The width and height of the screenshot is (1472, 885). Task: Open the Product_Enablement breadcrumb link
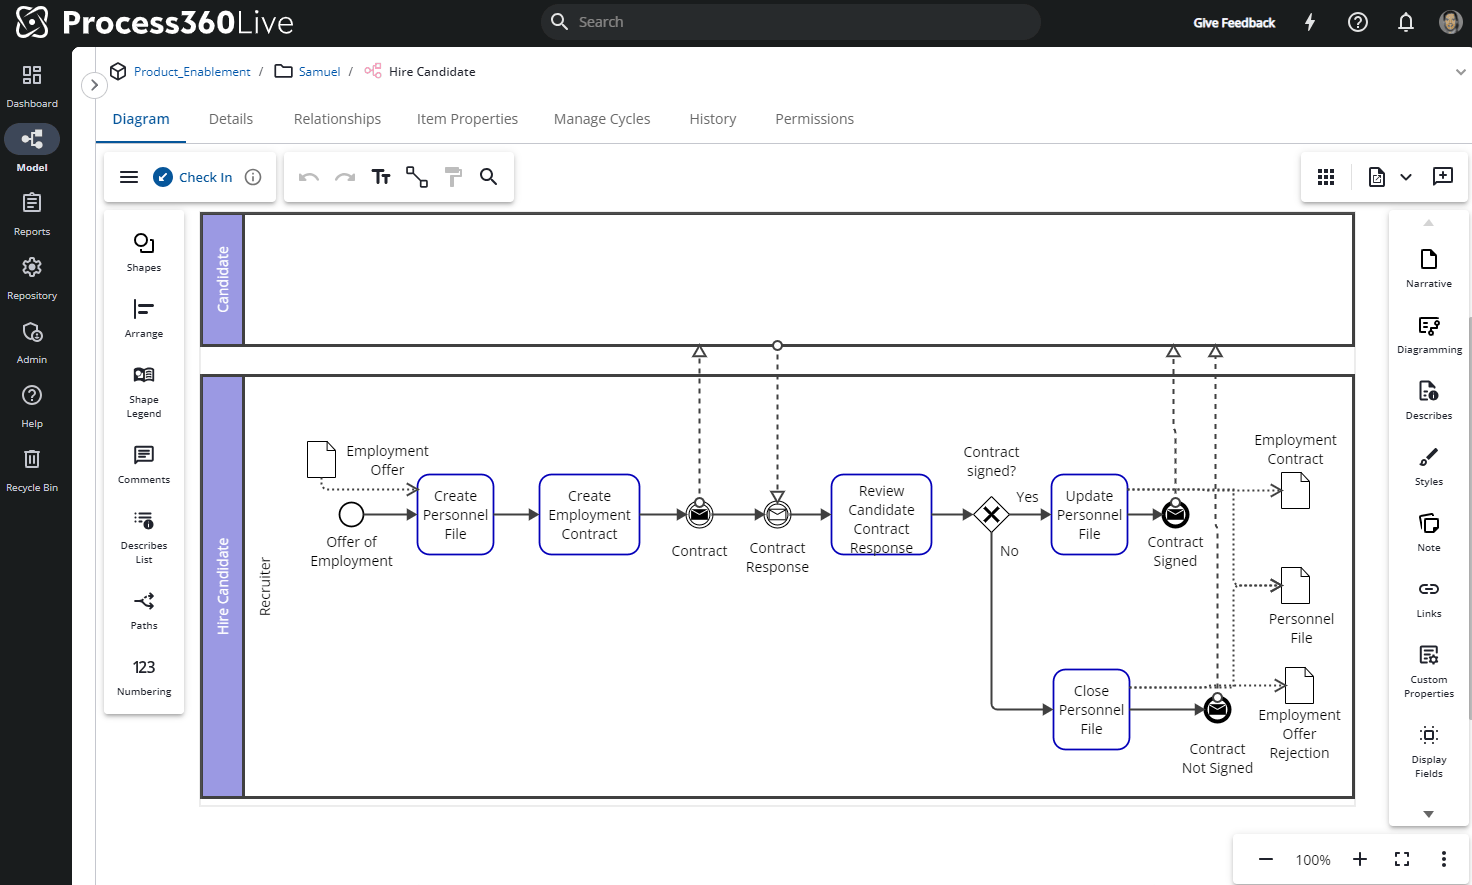click(192, 72)
